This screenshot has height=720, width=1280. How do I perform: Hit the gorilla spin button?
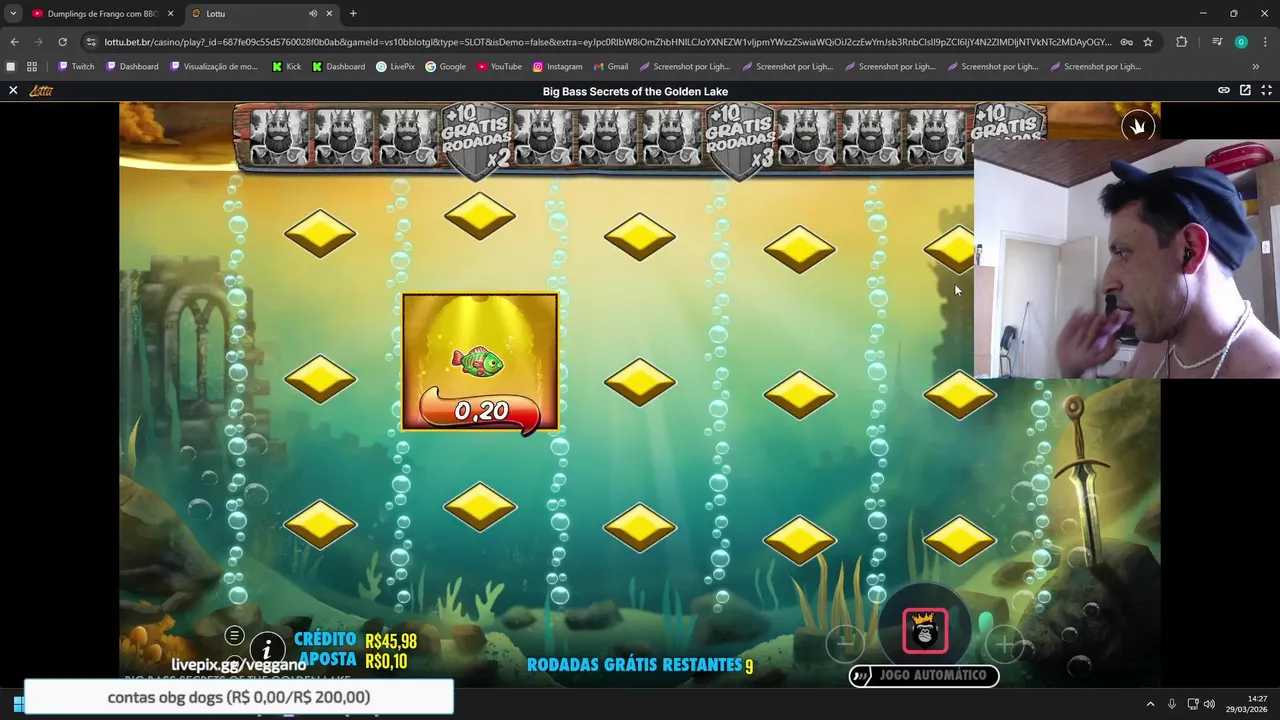click(925, 630)
